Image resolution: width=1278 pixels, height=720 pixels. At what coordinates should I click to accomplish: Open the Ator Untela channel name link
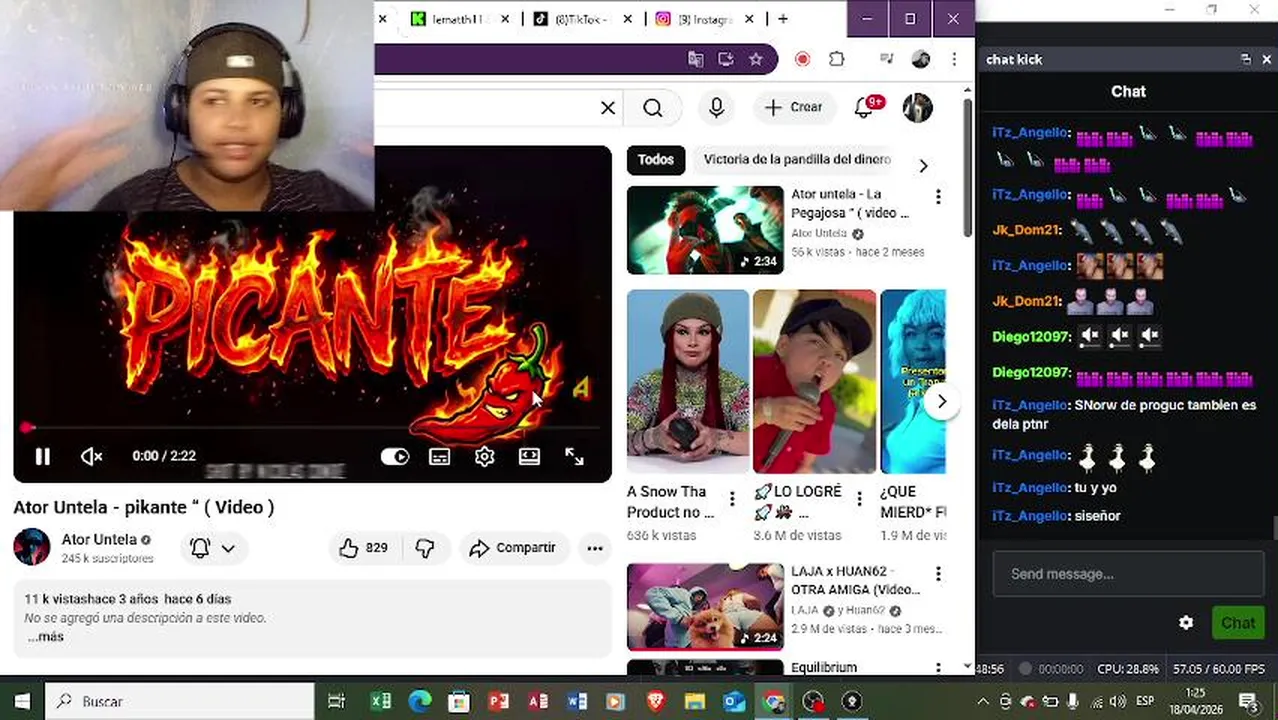[99, 539]
